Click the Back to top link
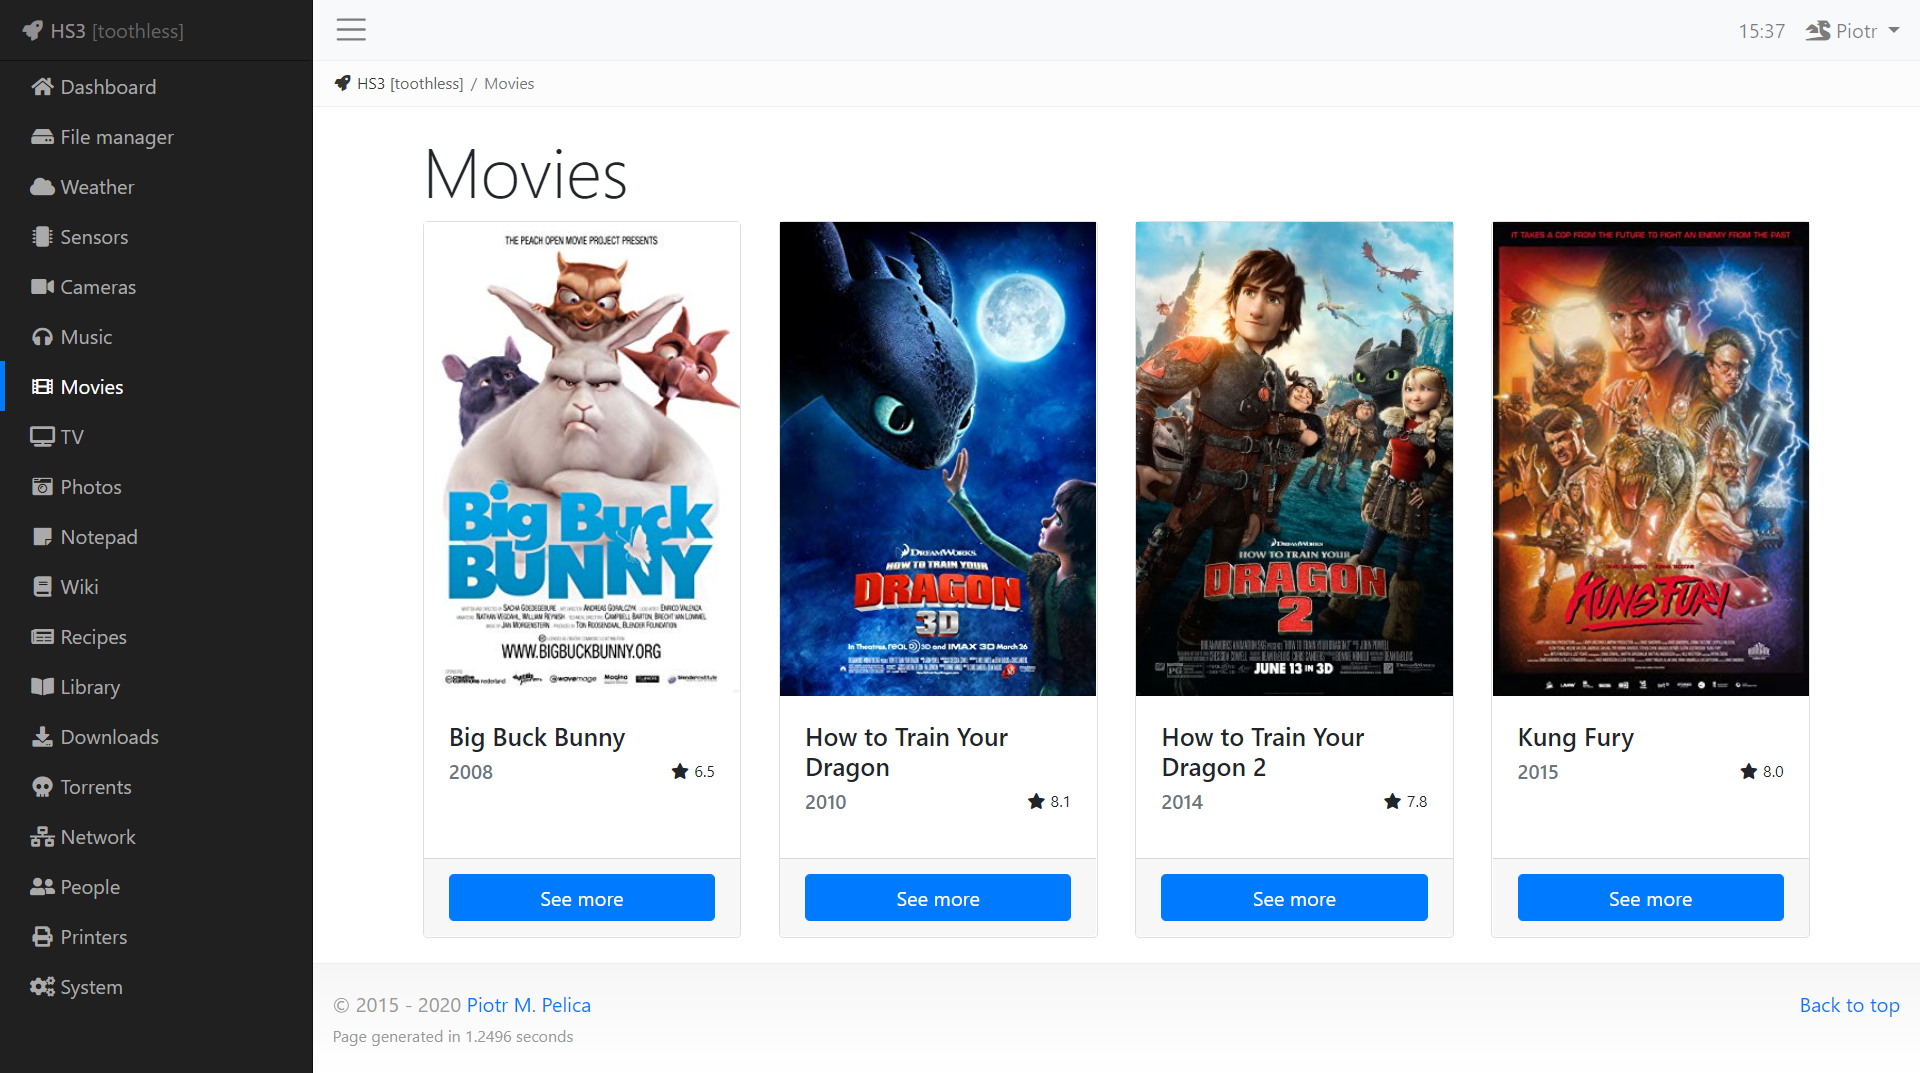Image resolution: width=1920 pixels, height=1073 pixels. tap(1849, 1005)
